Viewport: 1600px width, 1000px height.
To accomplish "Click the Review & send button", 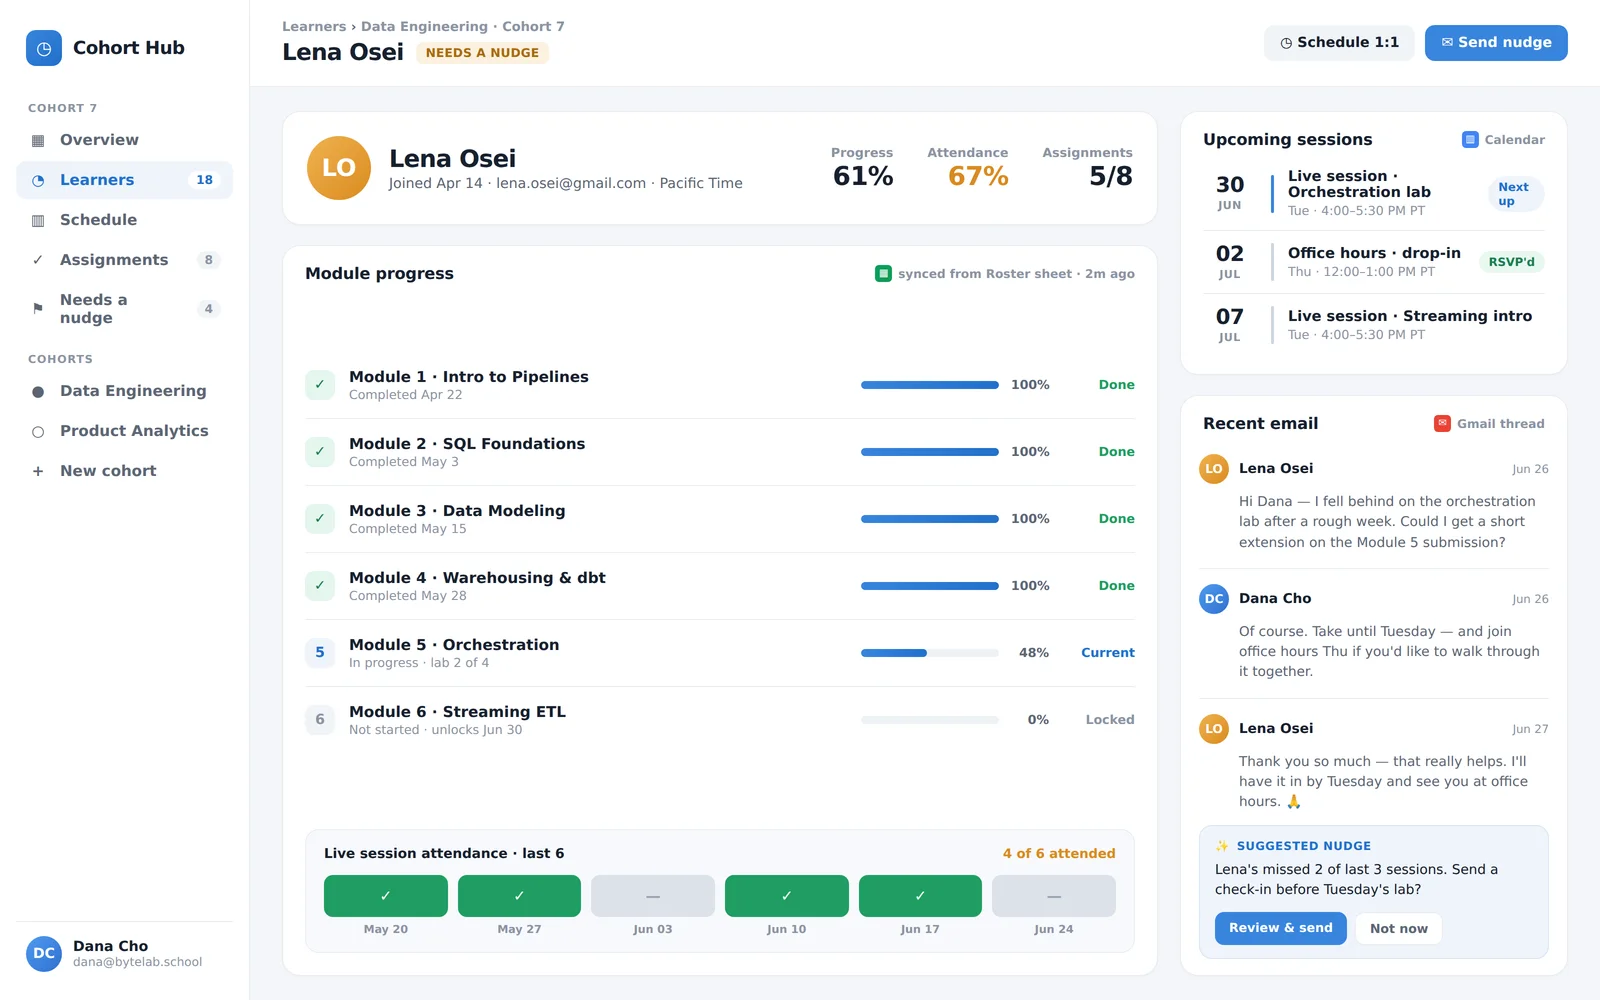I will click(1281, 928).
